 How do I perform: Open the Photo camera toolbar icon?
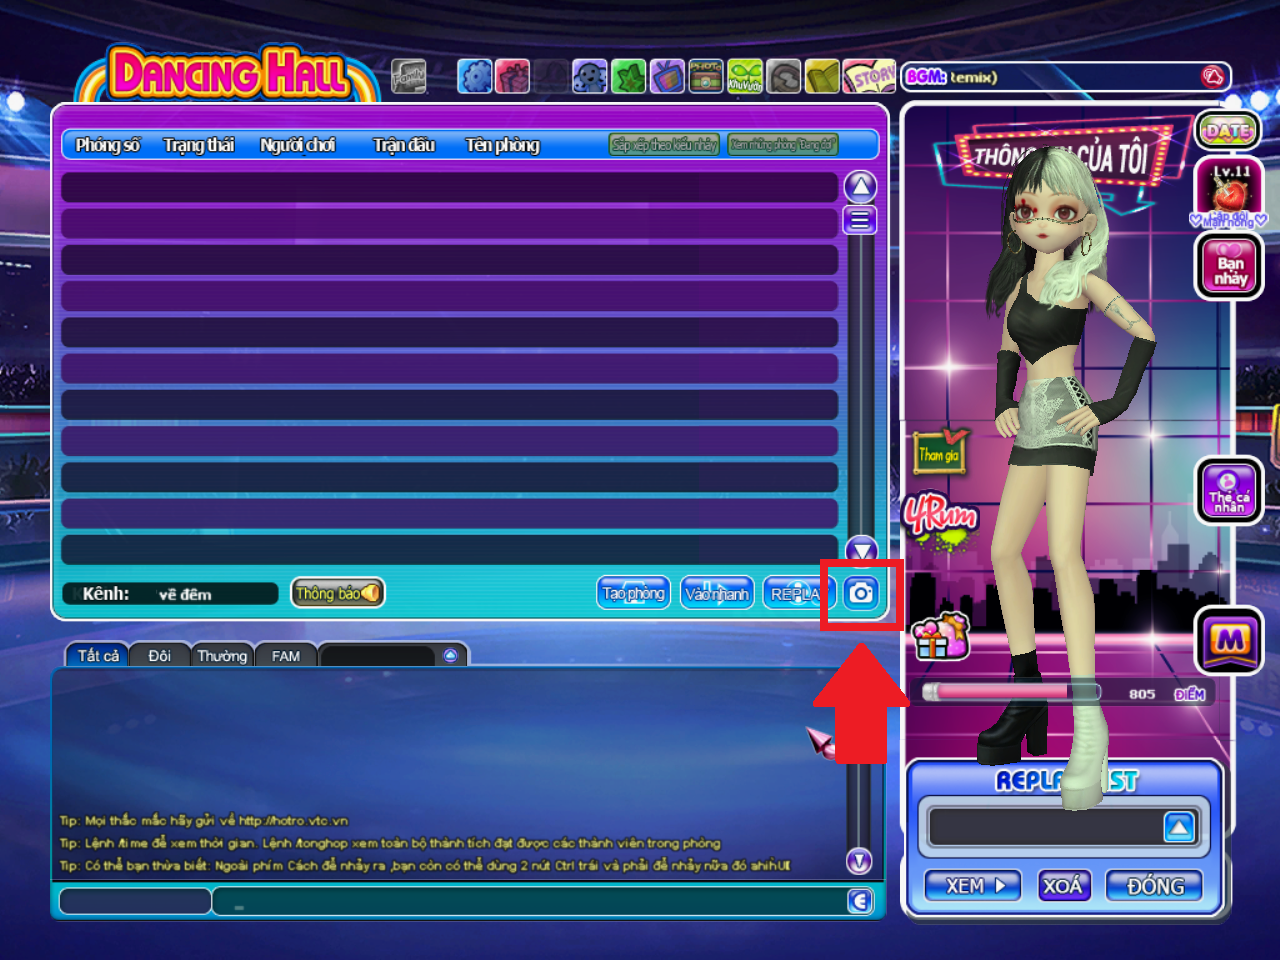pyautogui.click(x=706, y=76)
